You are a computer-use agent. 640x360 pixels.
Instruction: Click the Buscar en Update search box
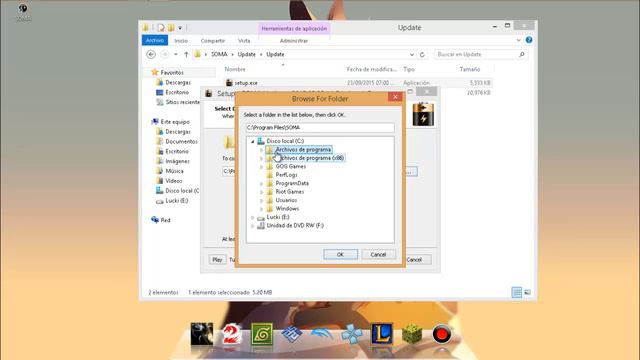(x=481, y=54)
